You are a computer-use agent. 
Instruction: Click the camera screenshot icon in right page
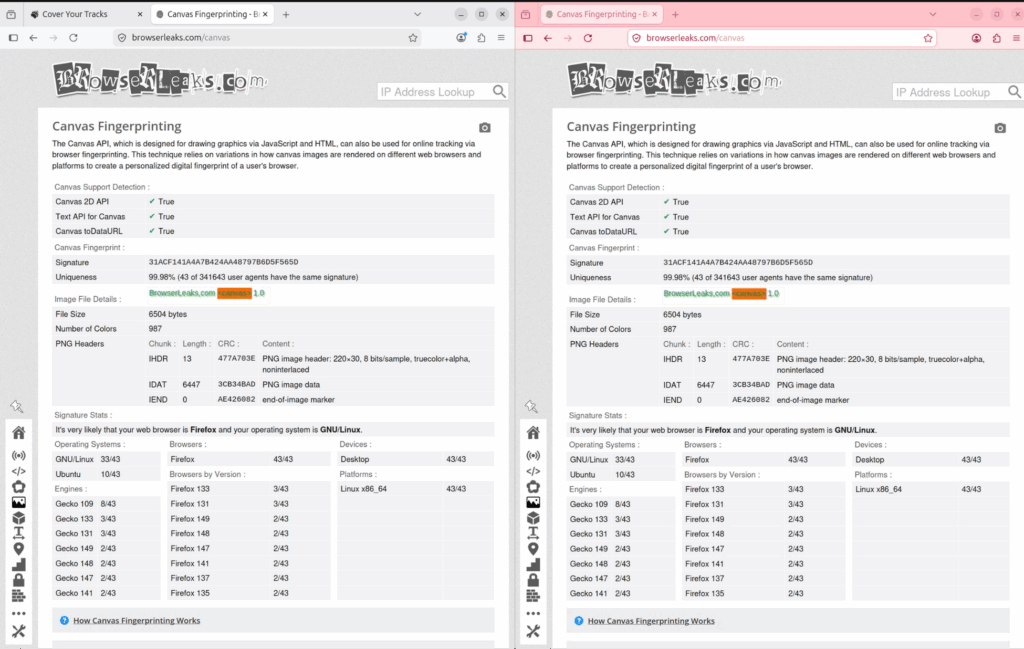(x=1000, y=128)
